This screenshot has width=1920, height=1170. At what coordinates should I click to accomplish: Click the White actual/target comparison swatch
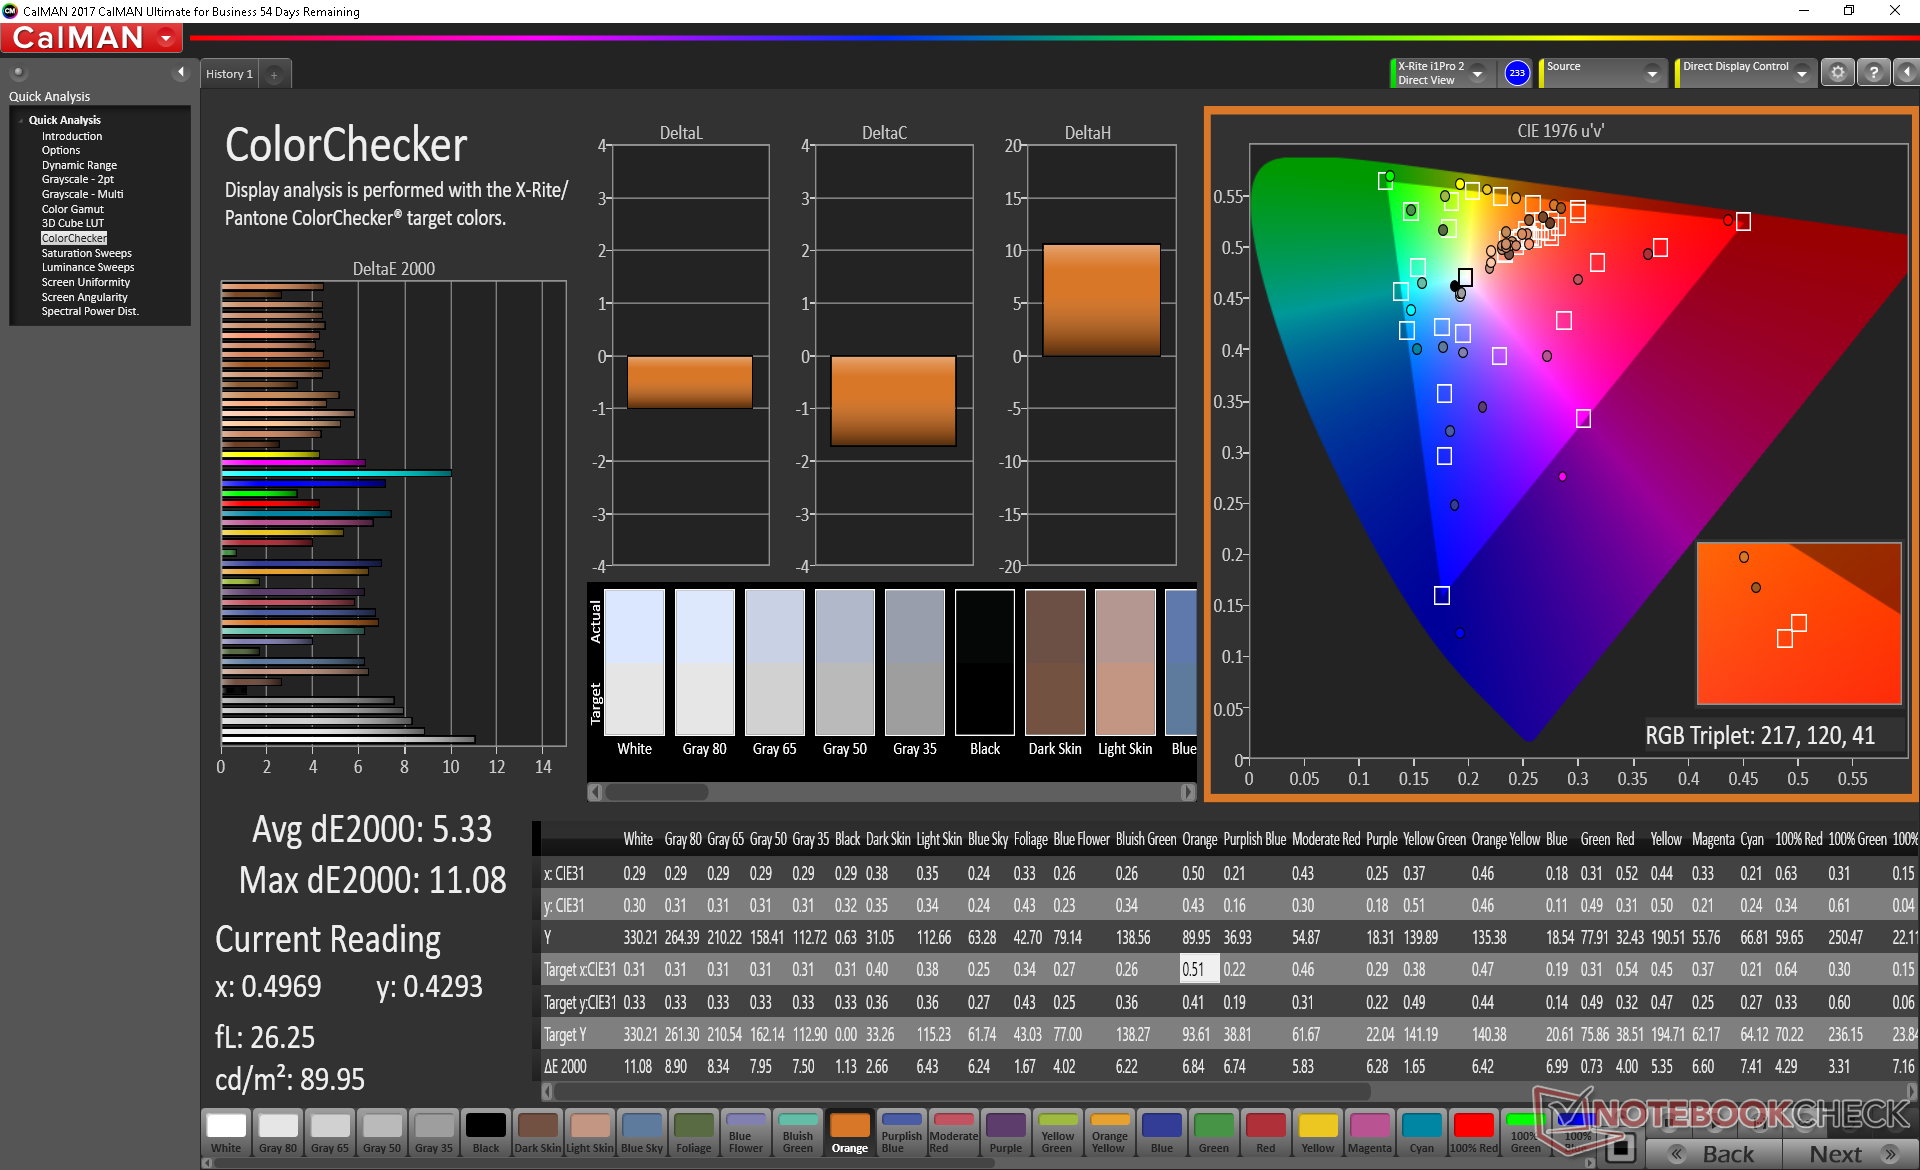pos(634,662)
